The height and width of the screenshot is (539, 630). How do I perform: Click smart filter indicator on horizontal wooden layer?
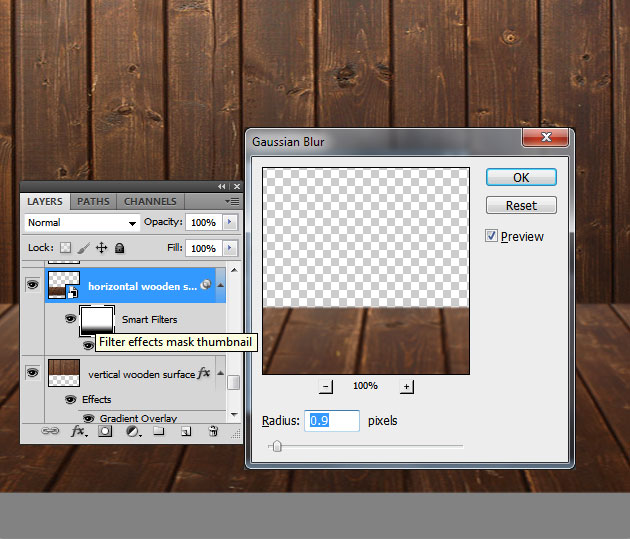click(x=206, y=285)
